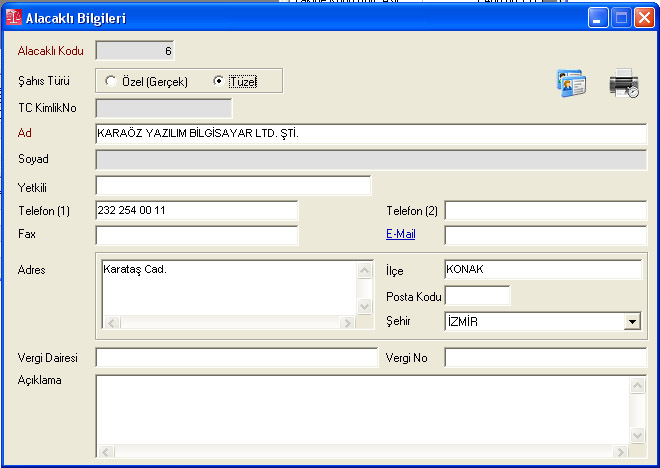Select the Tüzel radio button

(218, 80)
